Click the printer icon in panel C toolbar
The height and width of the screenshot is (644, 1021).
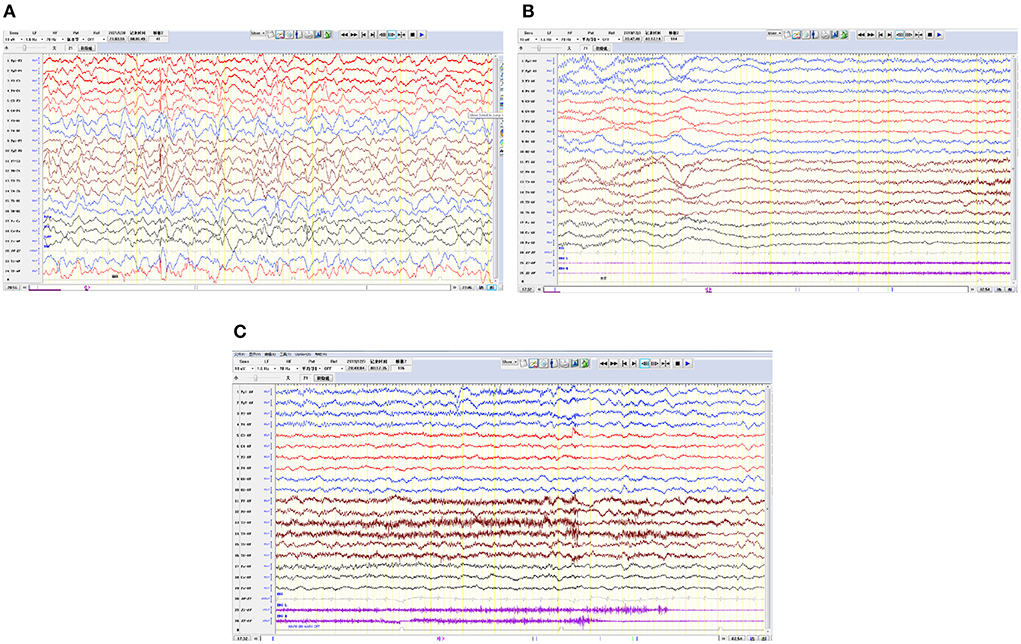pyautogui.click(x=564, y=363)
